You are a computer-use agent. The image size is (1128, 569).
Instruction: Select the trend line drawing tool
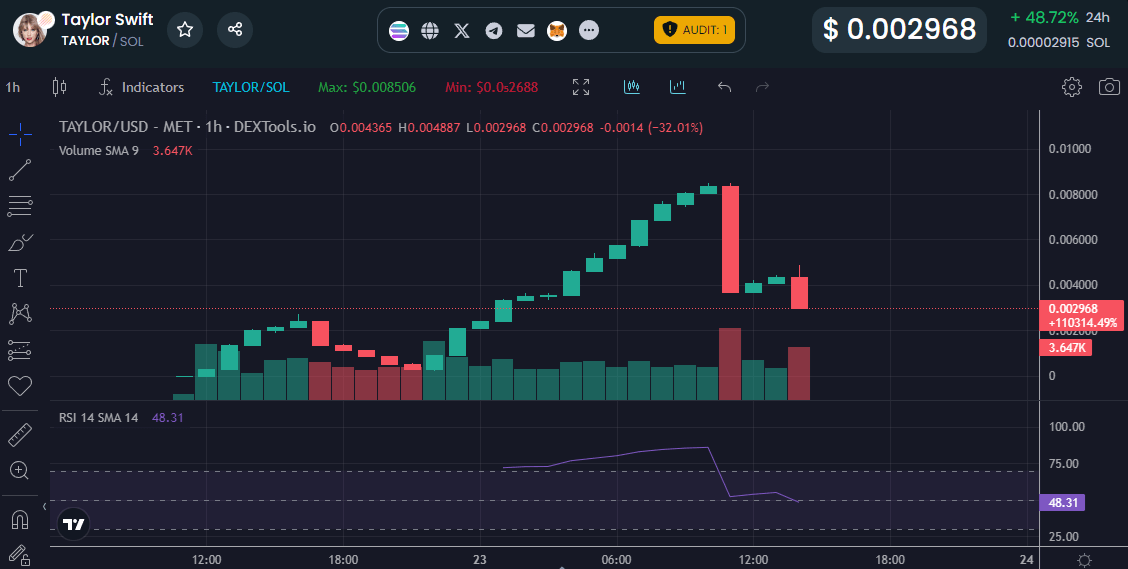20,170
